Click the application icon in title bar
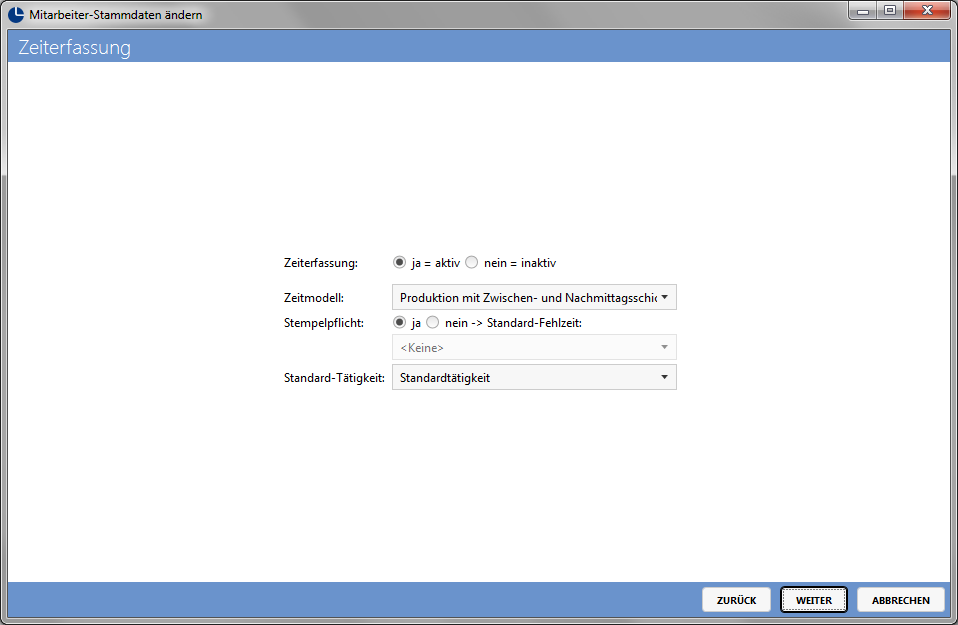The width and height of the screenshot is (958, 625). point(16,14)
